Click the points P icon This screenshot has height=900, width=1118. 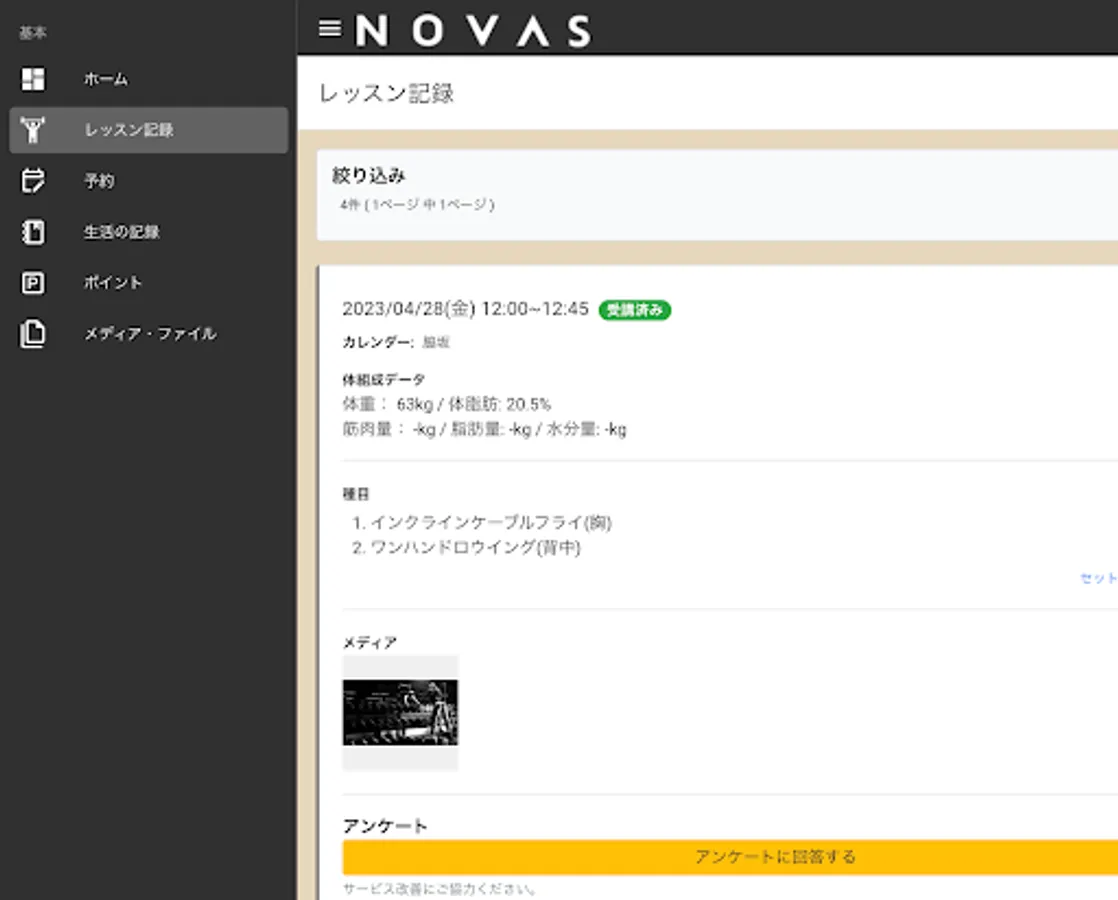point(33,283)
